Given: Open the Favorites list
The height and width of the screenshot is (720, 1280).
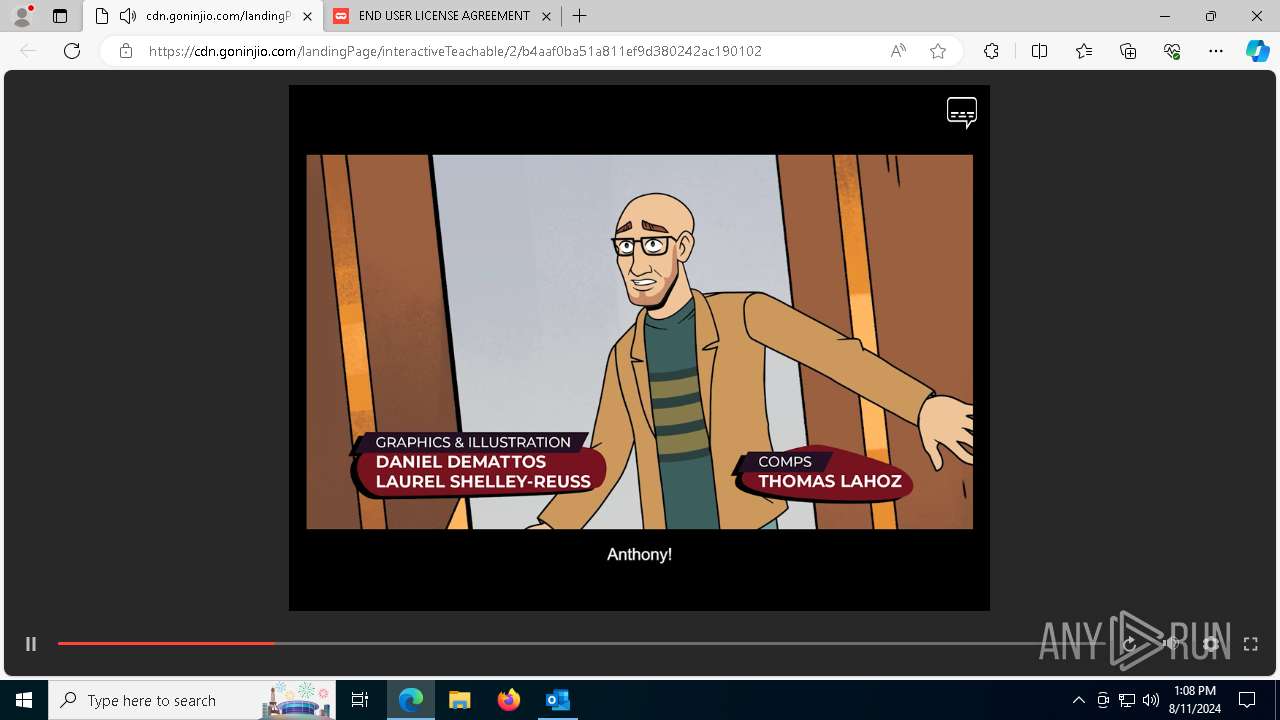Looking at the screenshot, I should pos(1084,51).
